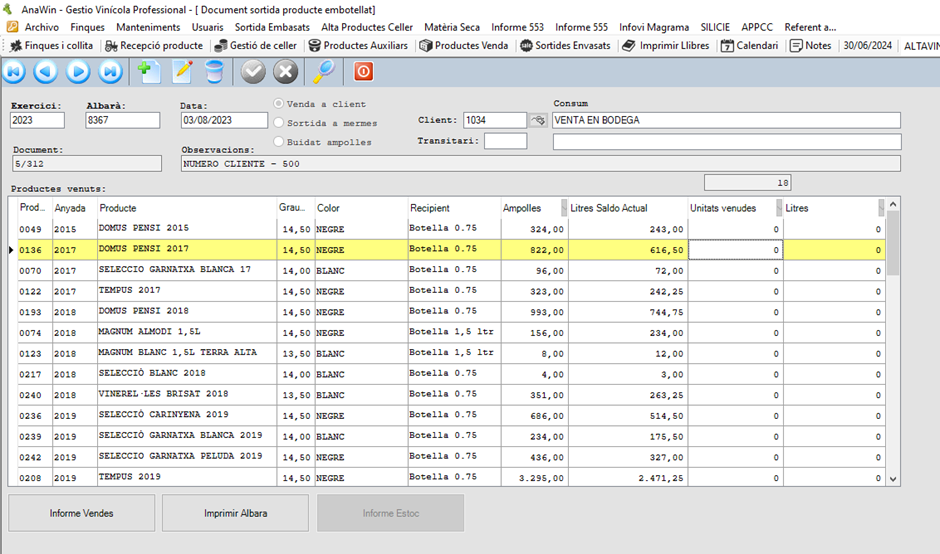Click the client lookup icon beside 1034
Image resolution: width=940 pixels, height=554 pixels.
(539, 121)
